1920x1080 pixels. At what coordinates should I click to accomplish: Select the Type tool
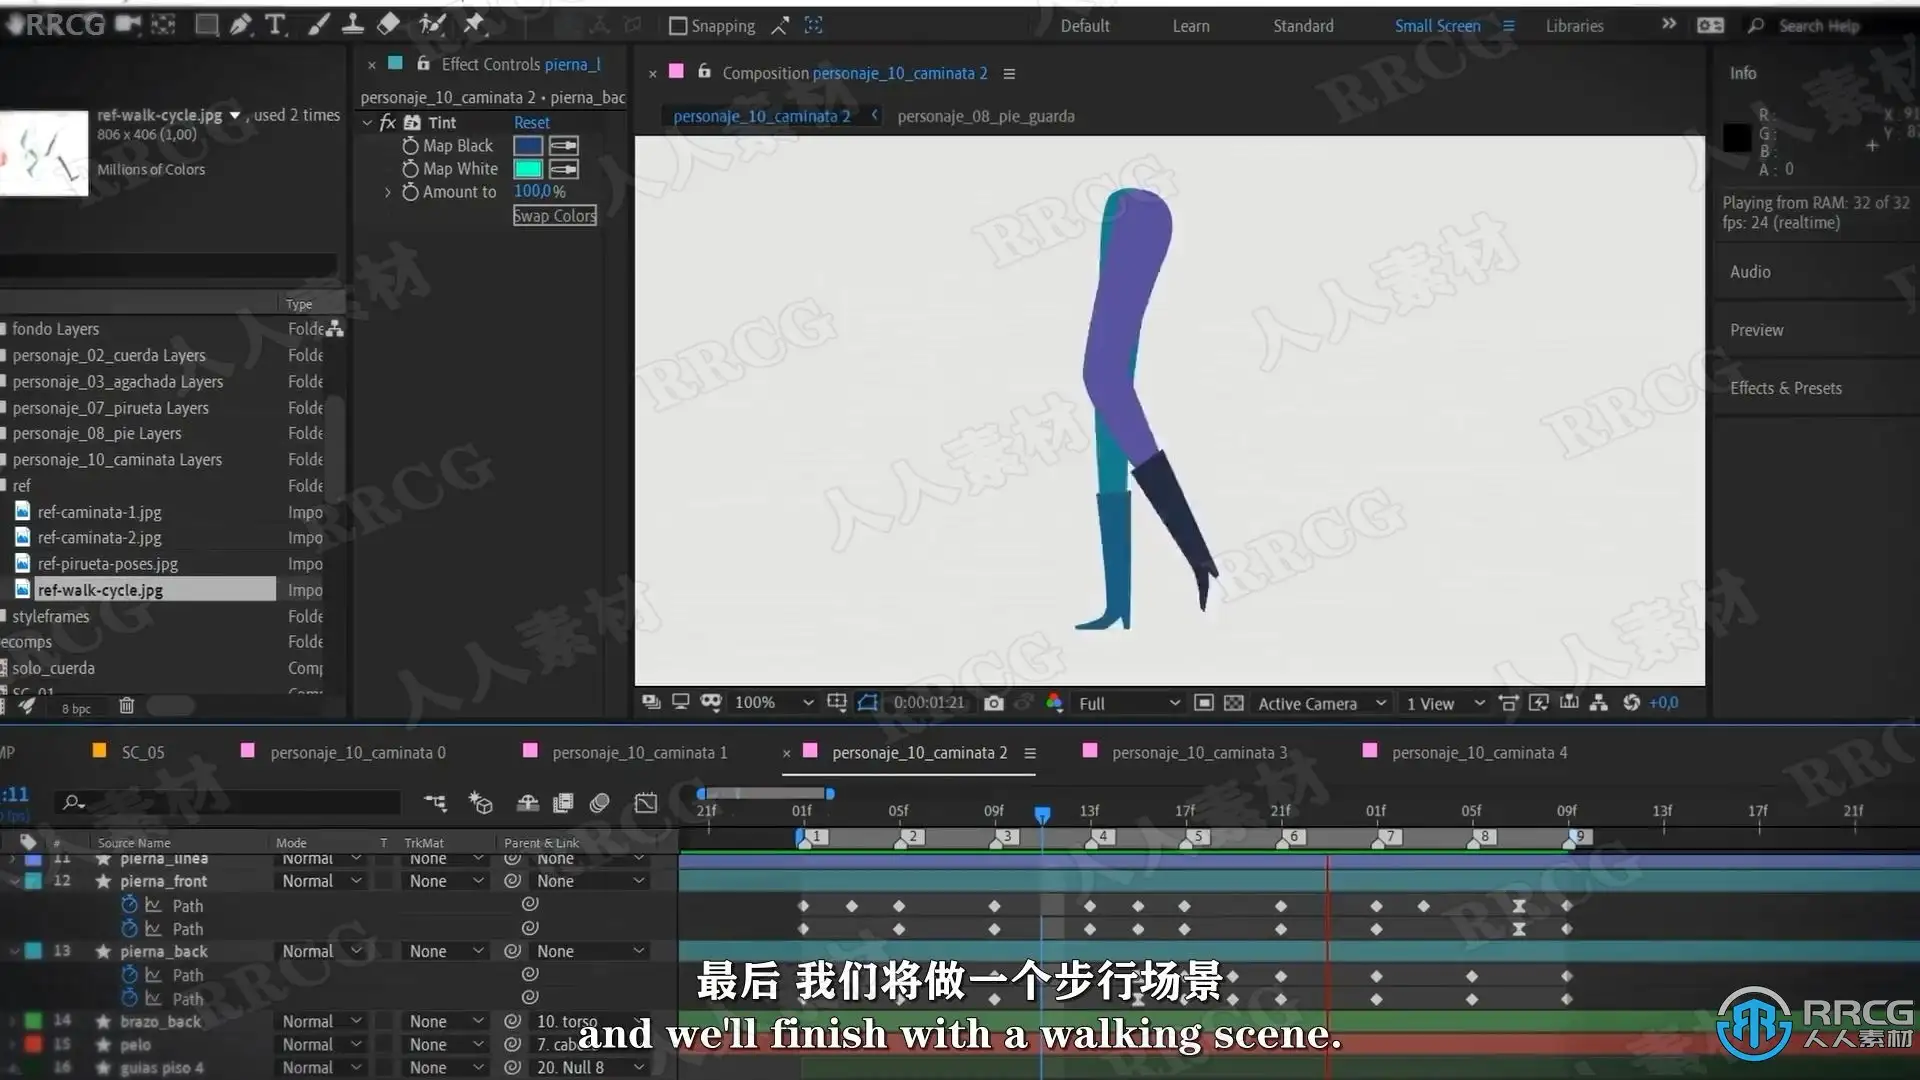click(276, 25)
